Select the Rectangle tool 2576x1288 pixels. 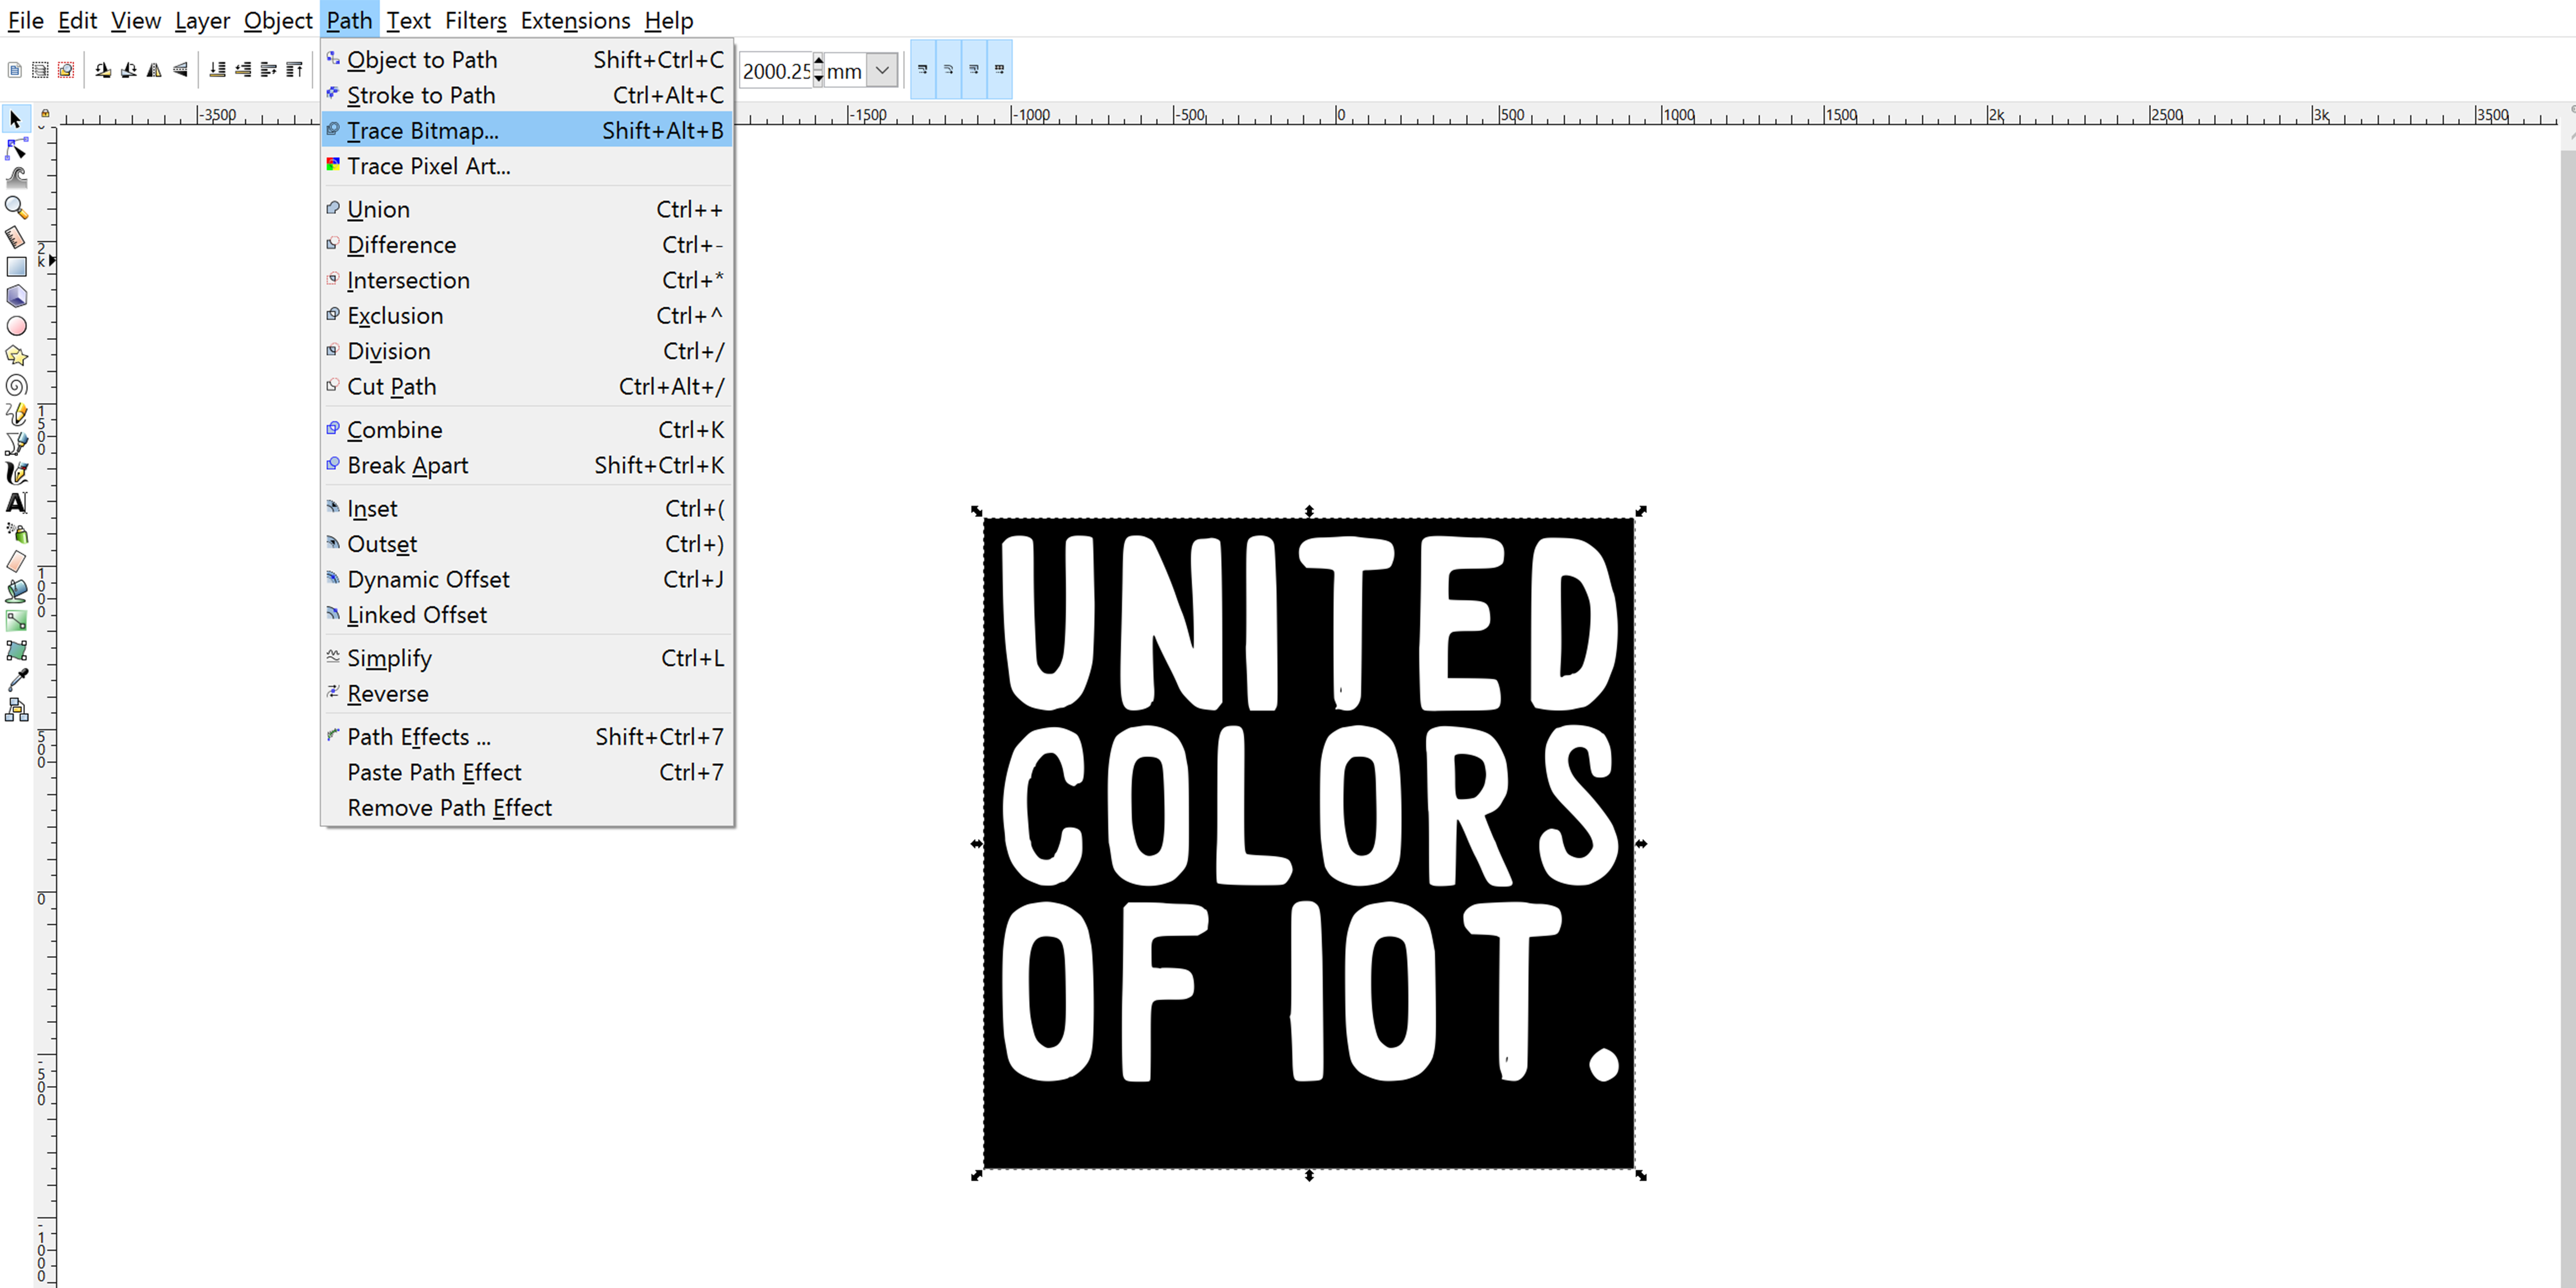pos(16,267)
